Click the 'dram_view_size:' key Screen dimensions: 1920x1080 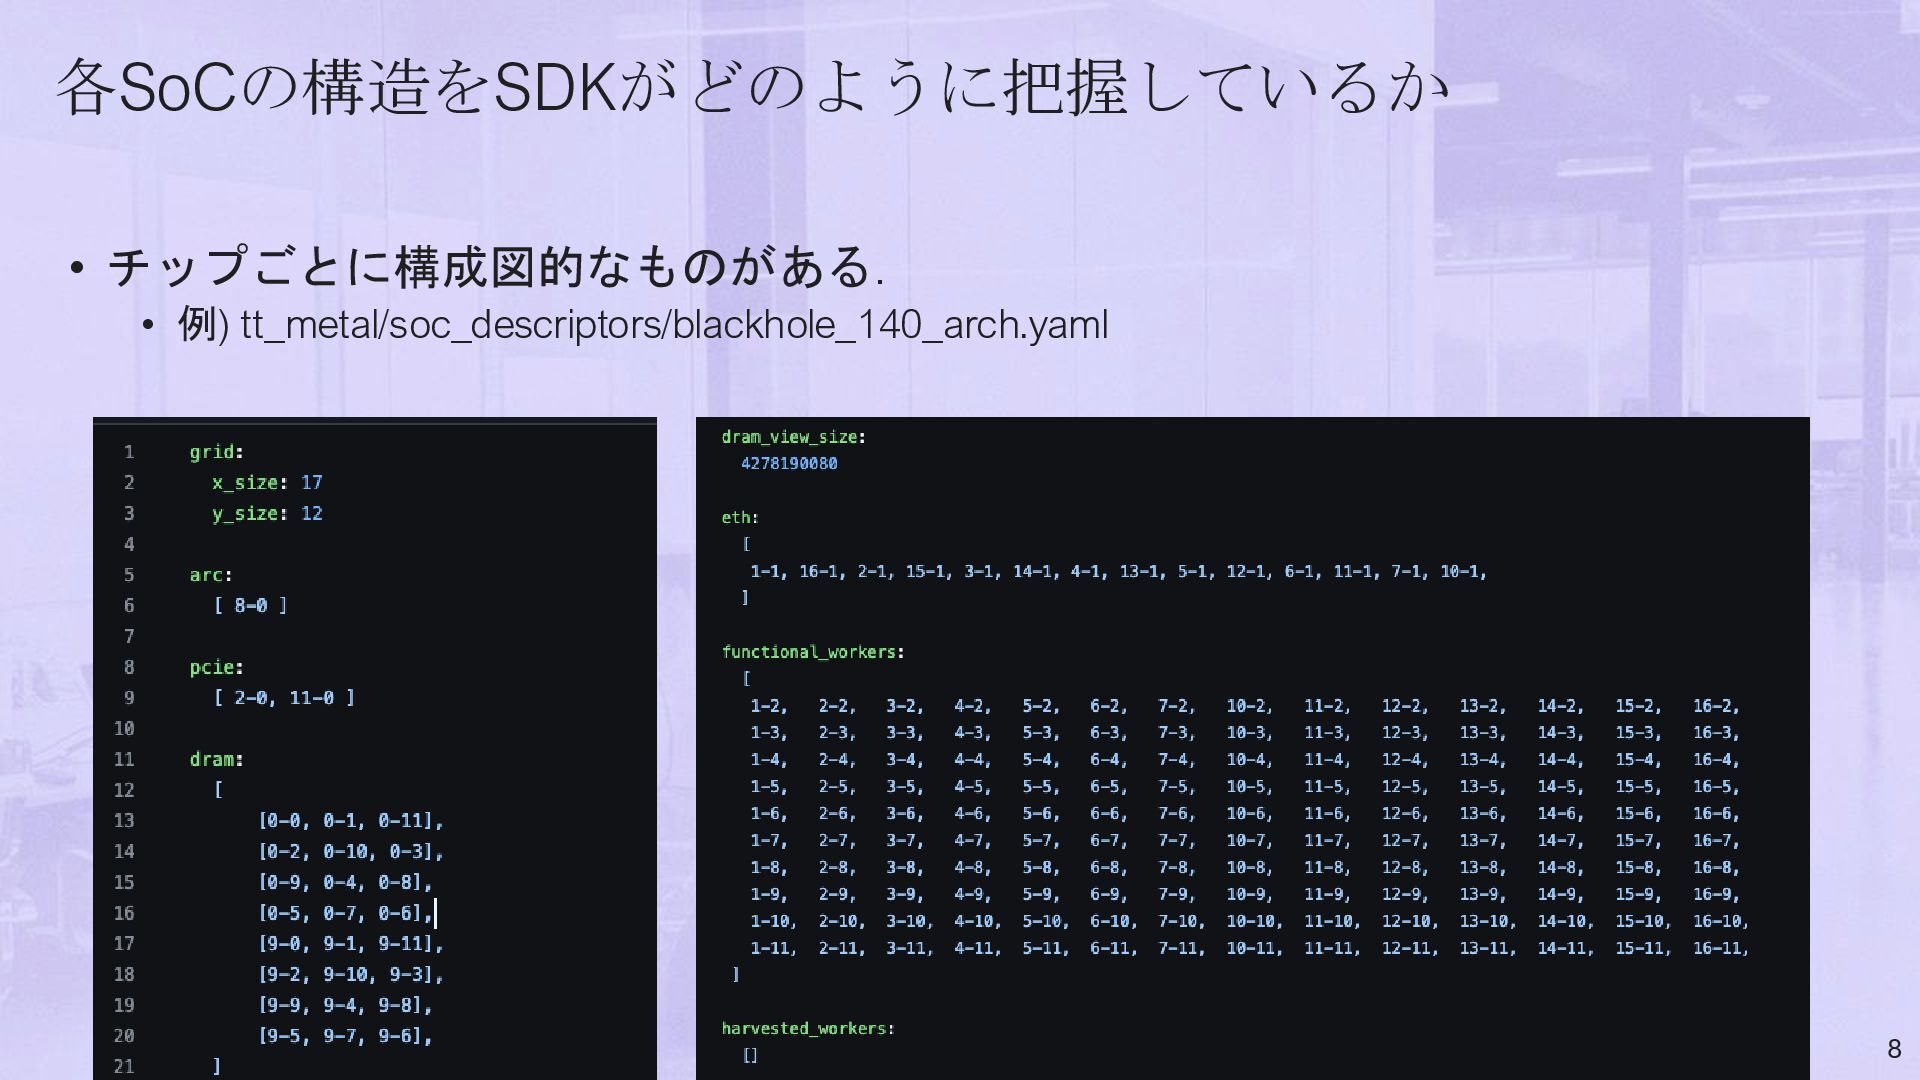(x=794, y=437)
